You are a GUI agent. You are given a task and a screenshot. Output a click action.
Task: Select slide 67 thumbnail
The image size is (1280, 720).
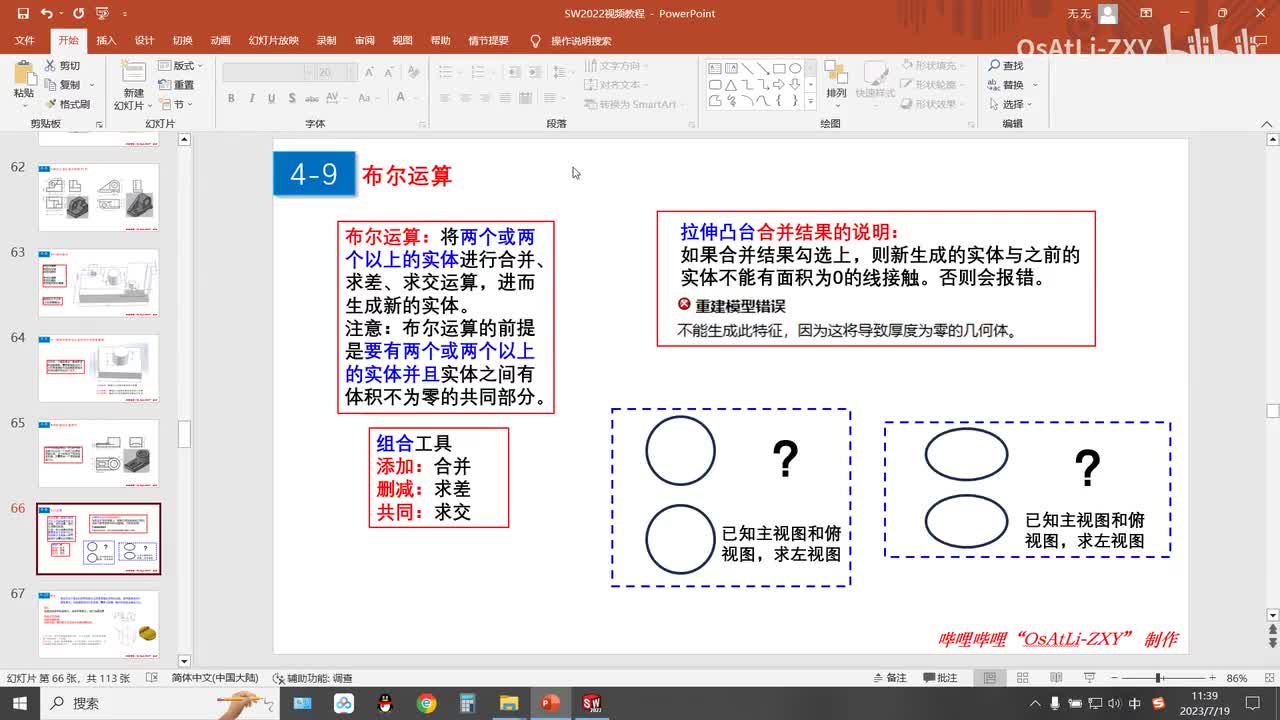98,624
